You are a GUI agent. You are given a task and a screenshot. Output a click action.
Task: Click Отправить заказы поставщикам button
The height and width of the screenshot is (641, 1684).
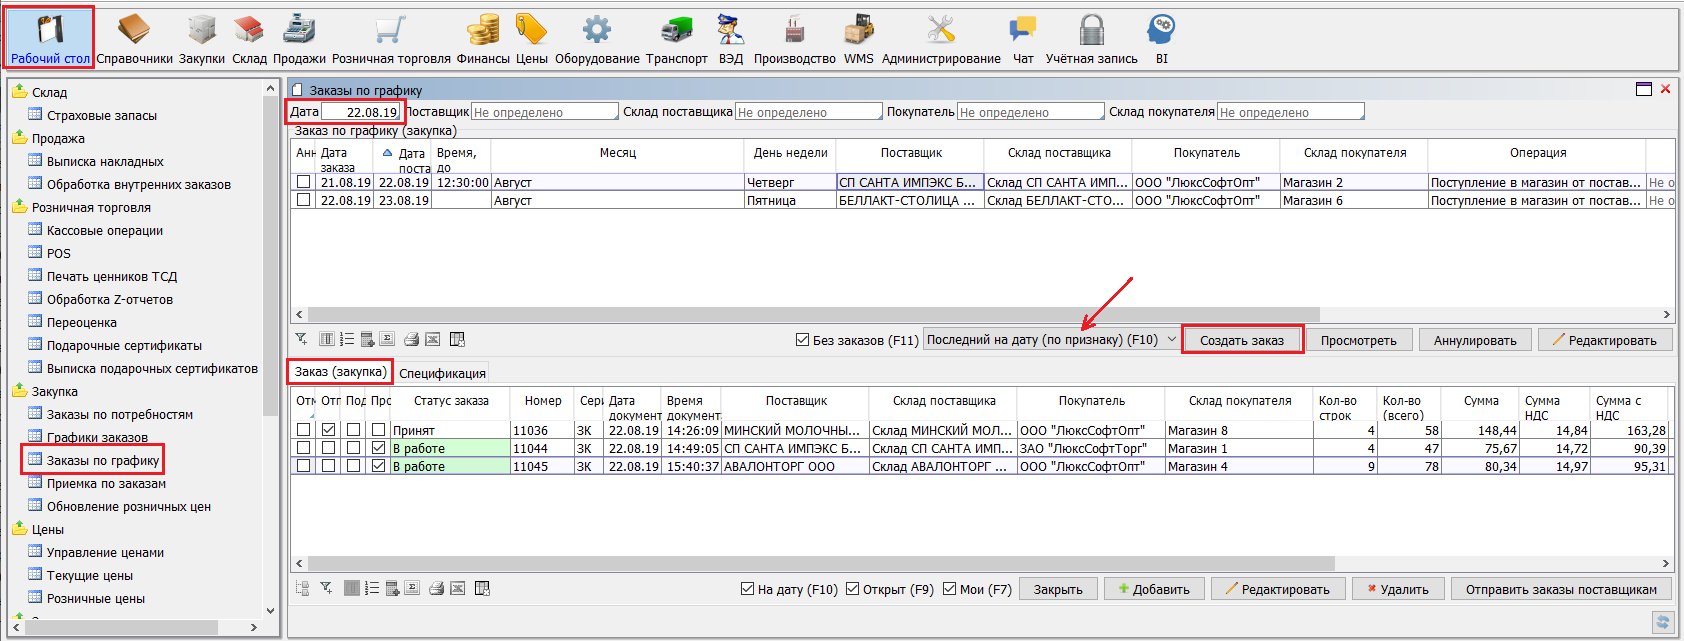1561,589
